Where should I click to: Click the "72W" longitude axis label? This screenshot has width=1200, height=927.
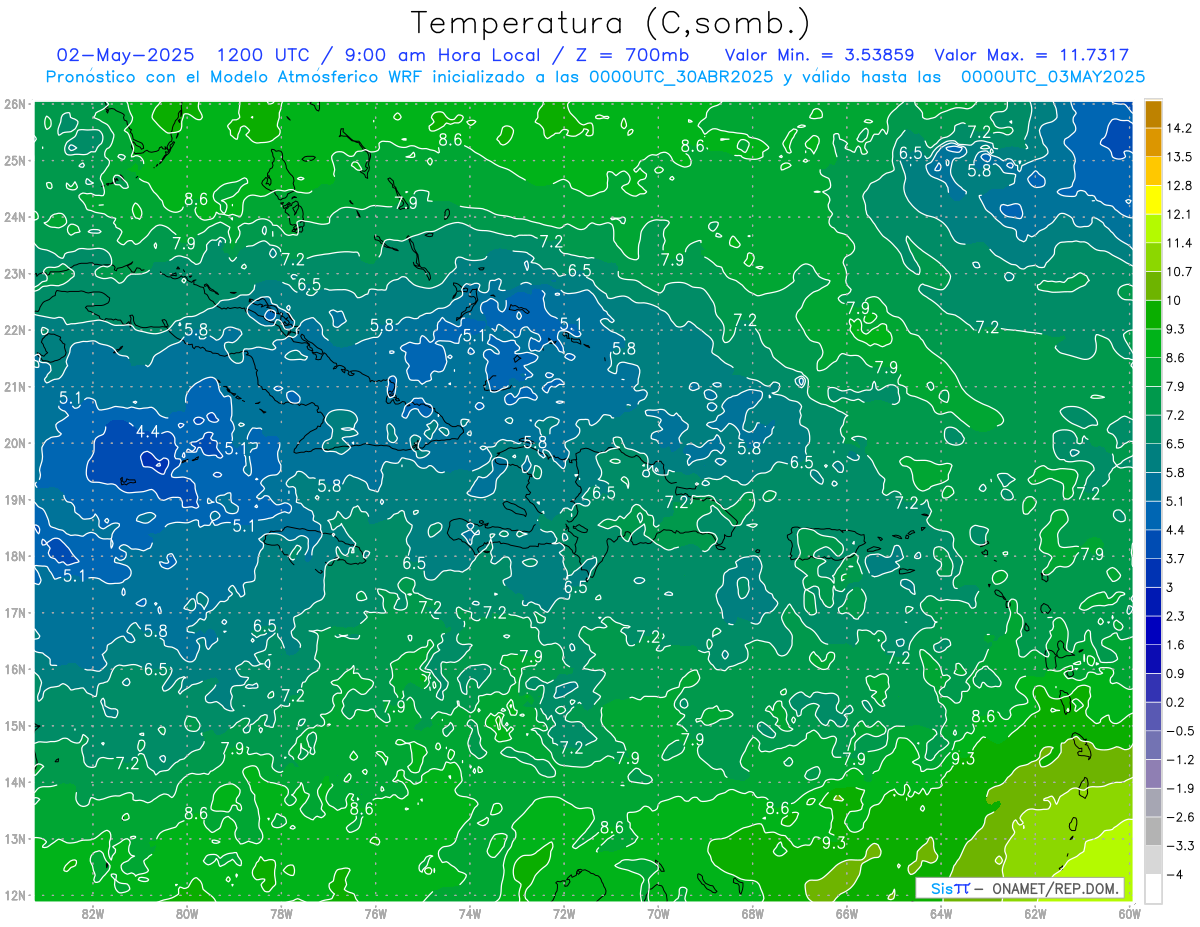563,913
